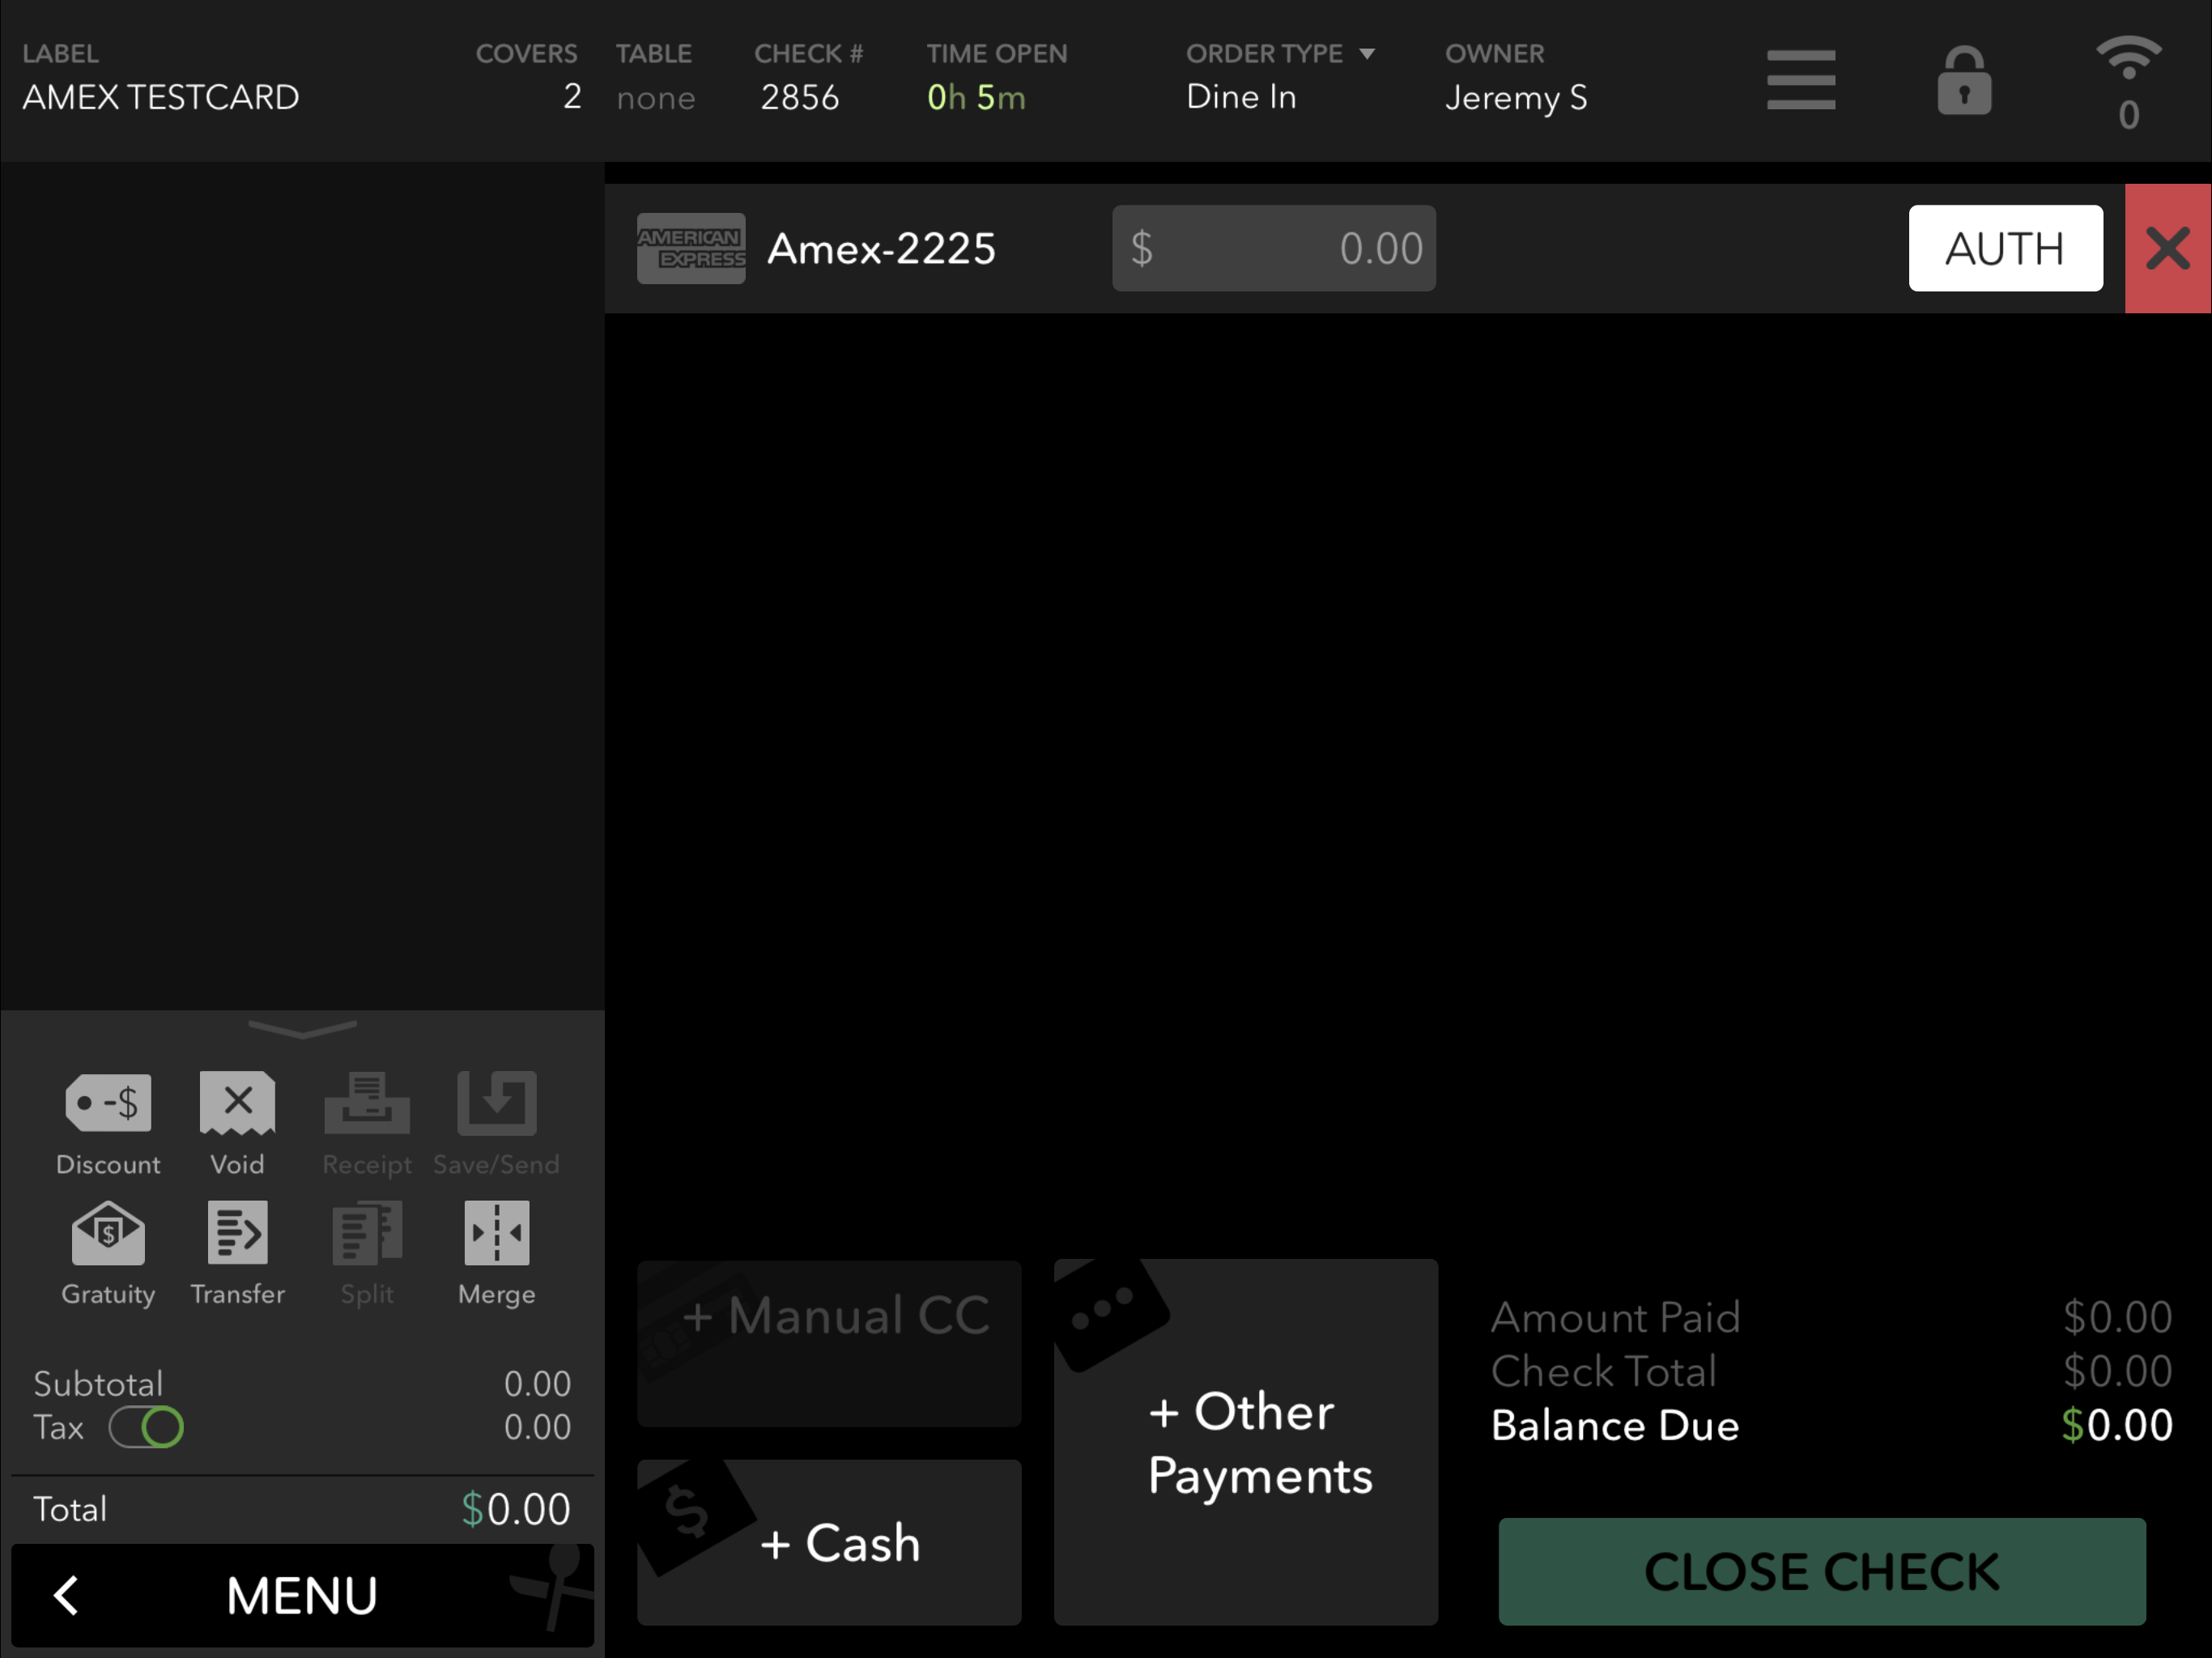Change owner Jeremy S
This screenshot has height=1658, width=2212.
point(1516,97)
